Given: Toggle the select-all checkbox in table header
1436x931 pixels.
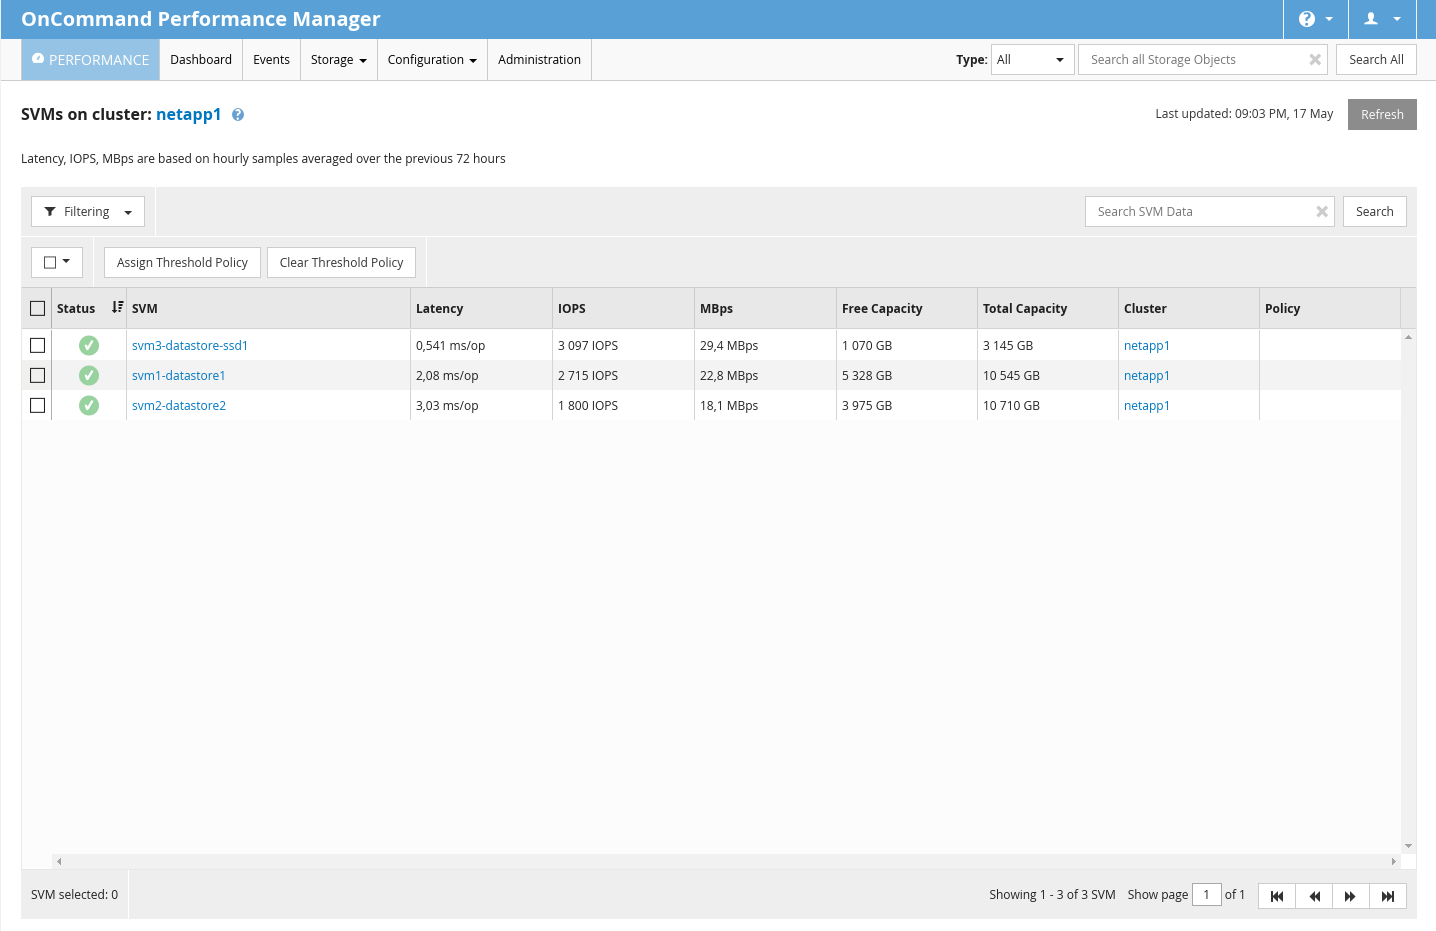Looking at the screenshot, I should (38, 308).
